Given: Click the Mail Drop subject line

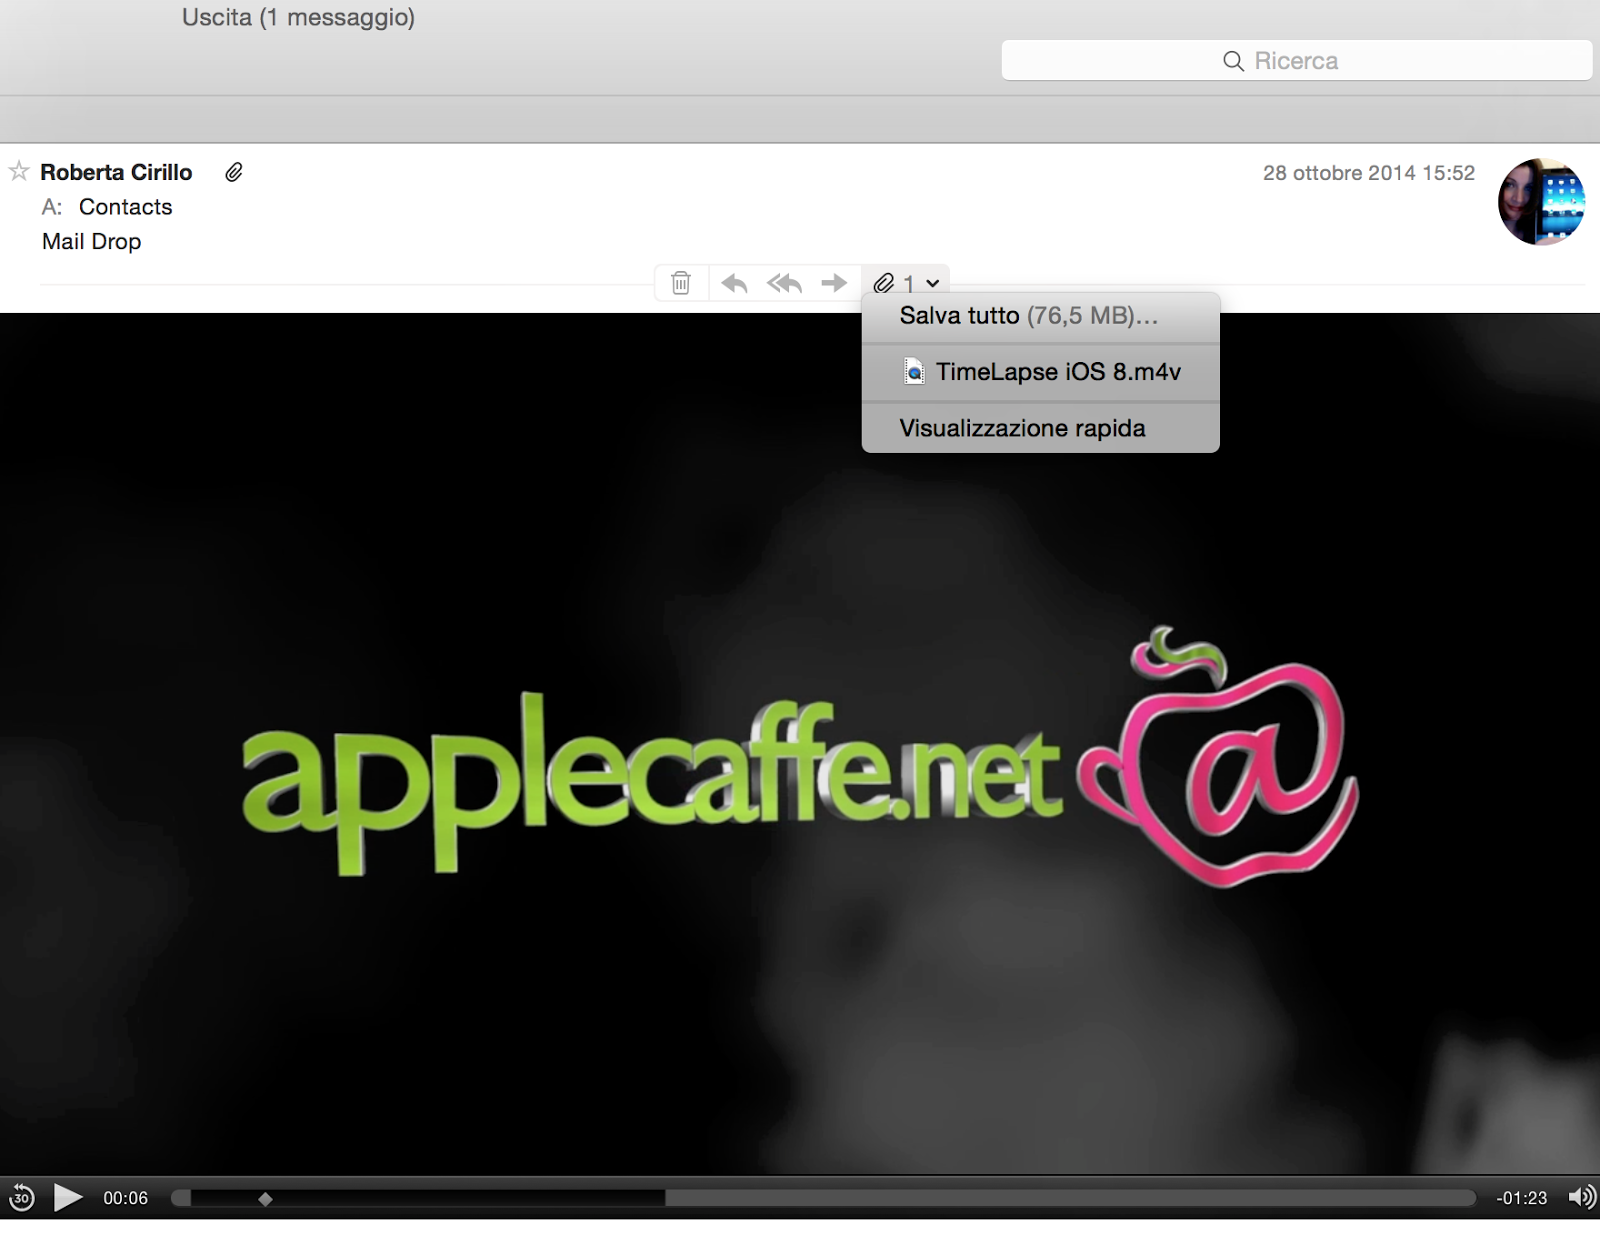Looking at the screenshot, I should click(x=92, y=242).
